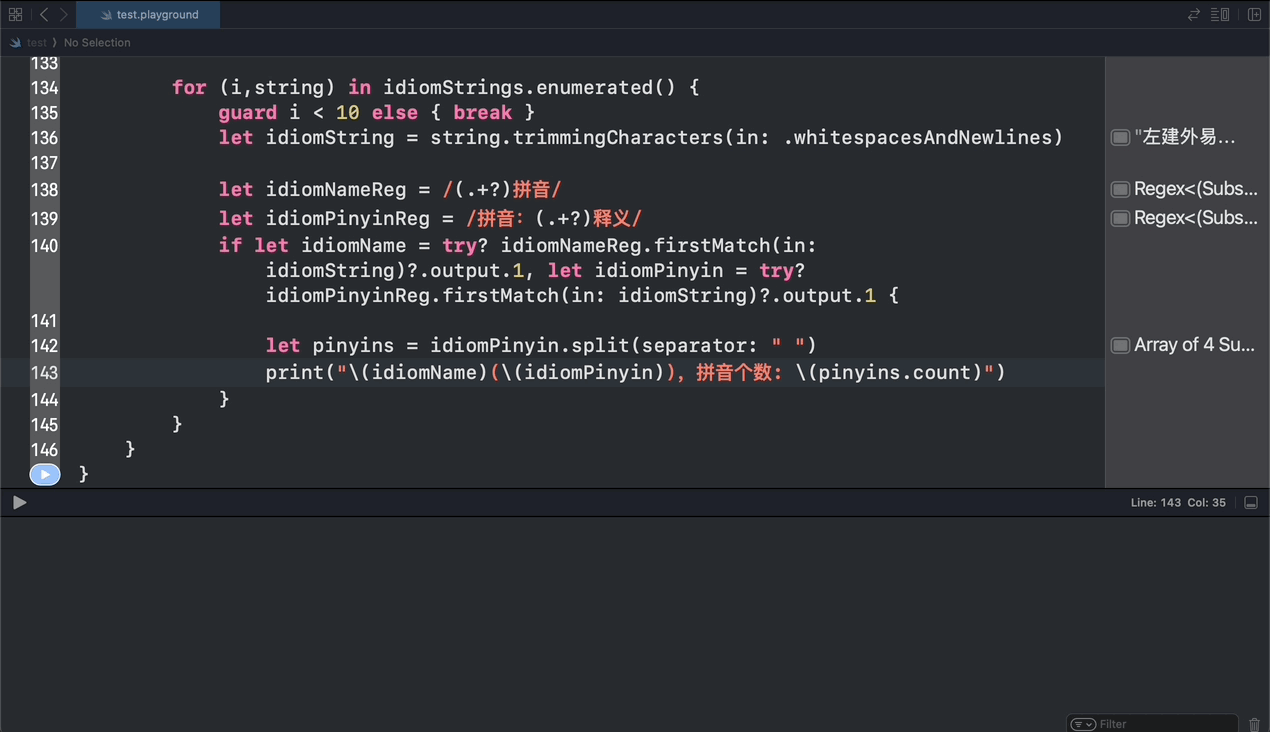Click the "print" call on line 143
The height and width of the screenshot is (732, 1270).
[295, 372]
